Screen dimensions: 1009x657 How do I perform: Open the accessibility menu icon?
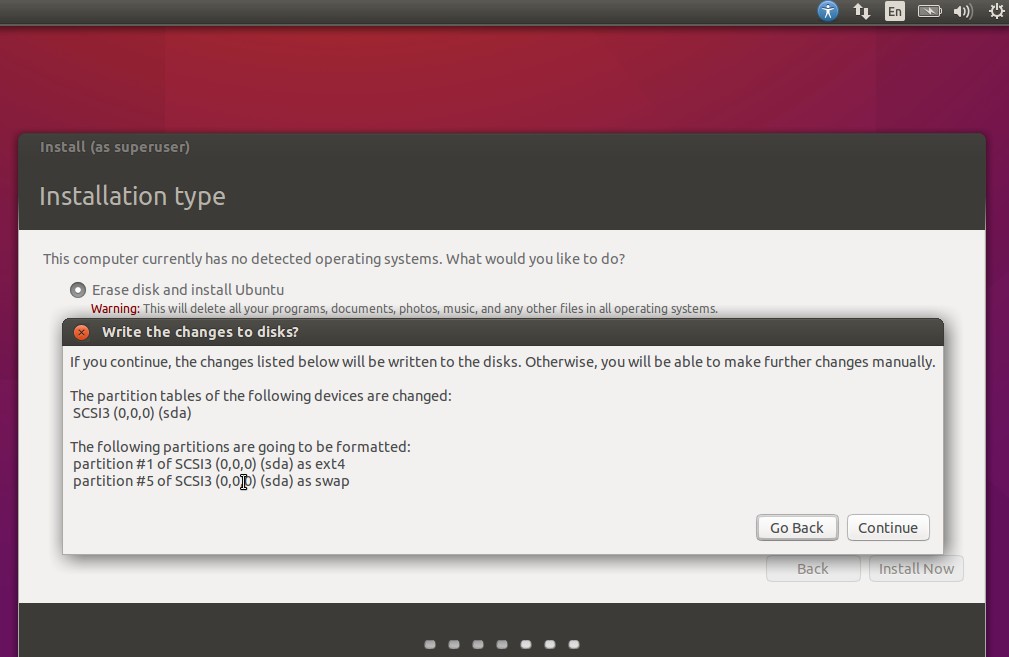[828, 11]
